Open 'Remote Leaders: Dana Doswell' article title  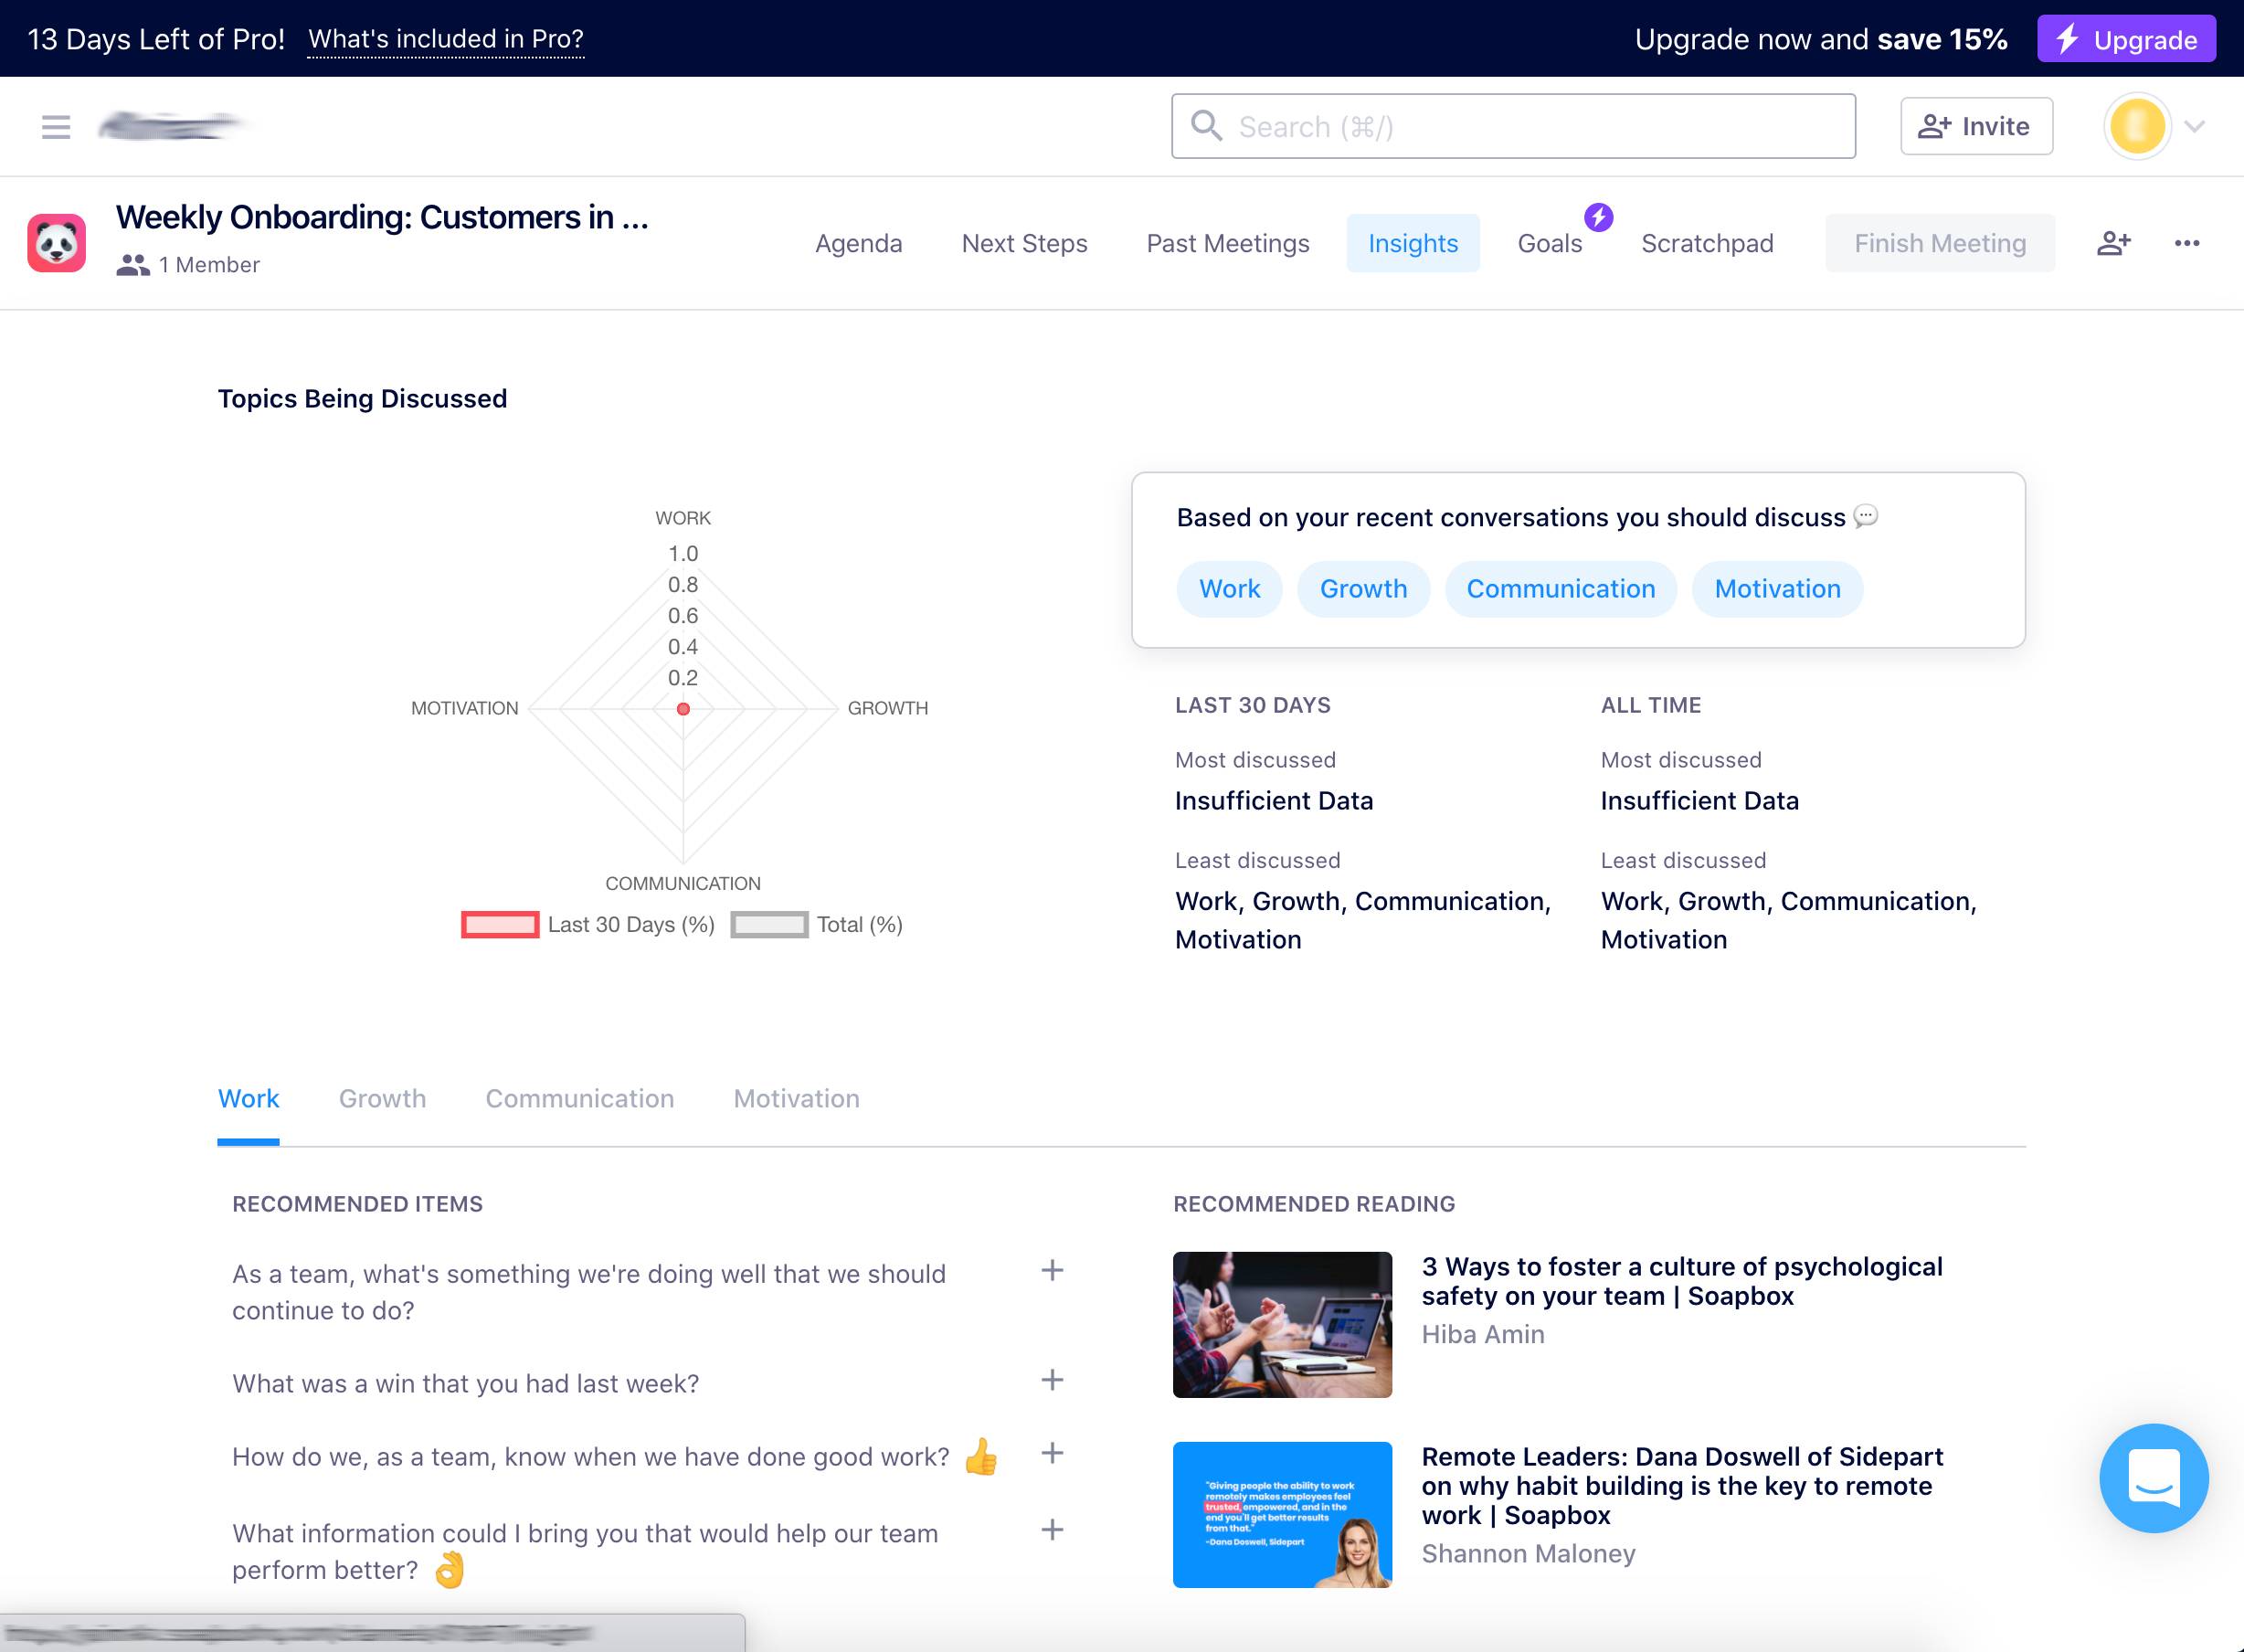[1682, 1485]
